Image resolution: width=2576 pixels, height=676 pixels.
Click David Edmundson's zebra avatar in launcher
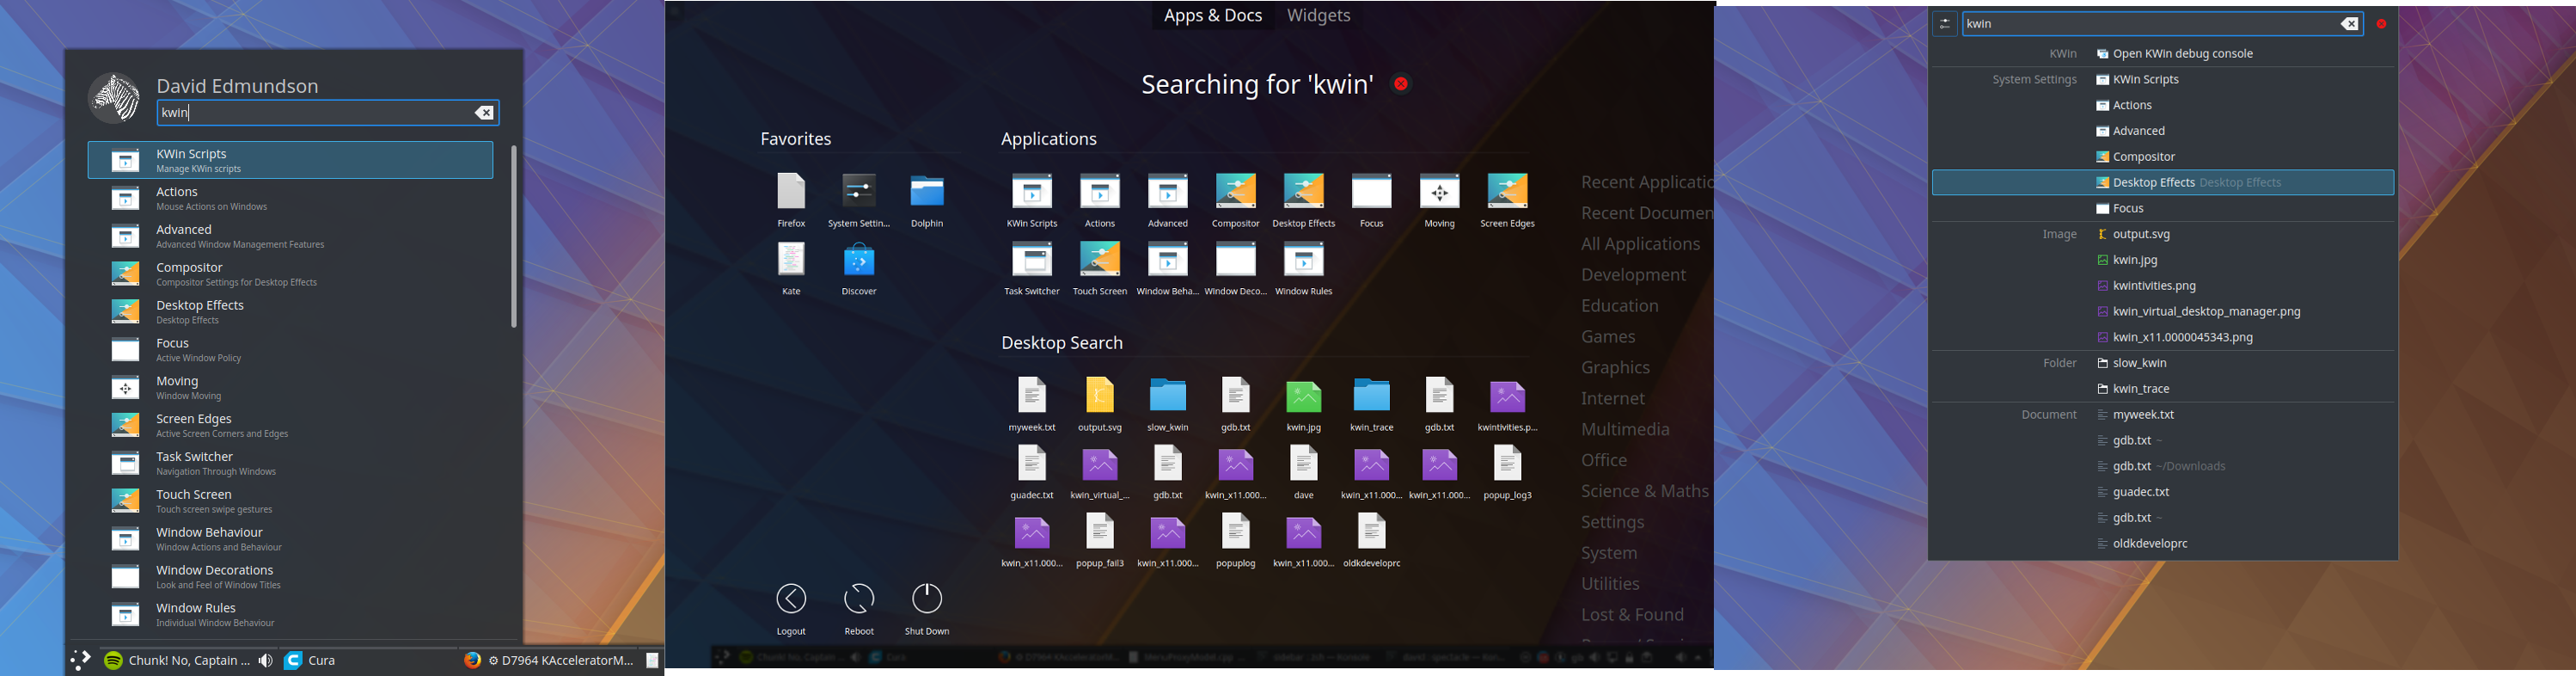[x=115, y=98]
